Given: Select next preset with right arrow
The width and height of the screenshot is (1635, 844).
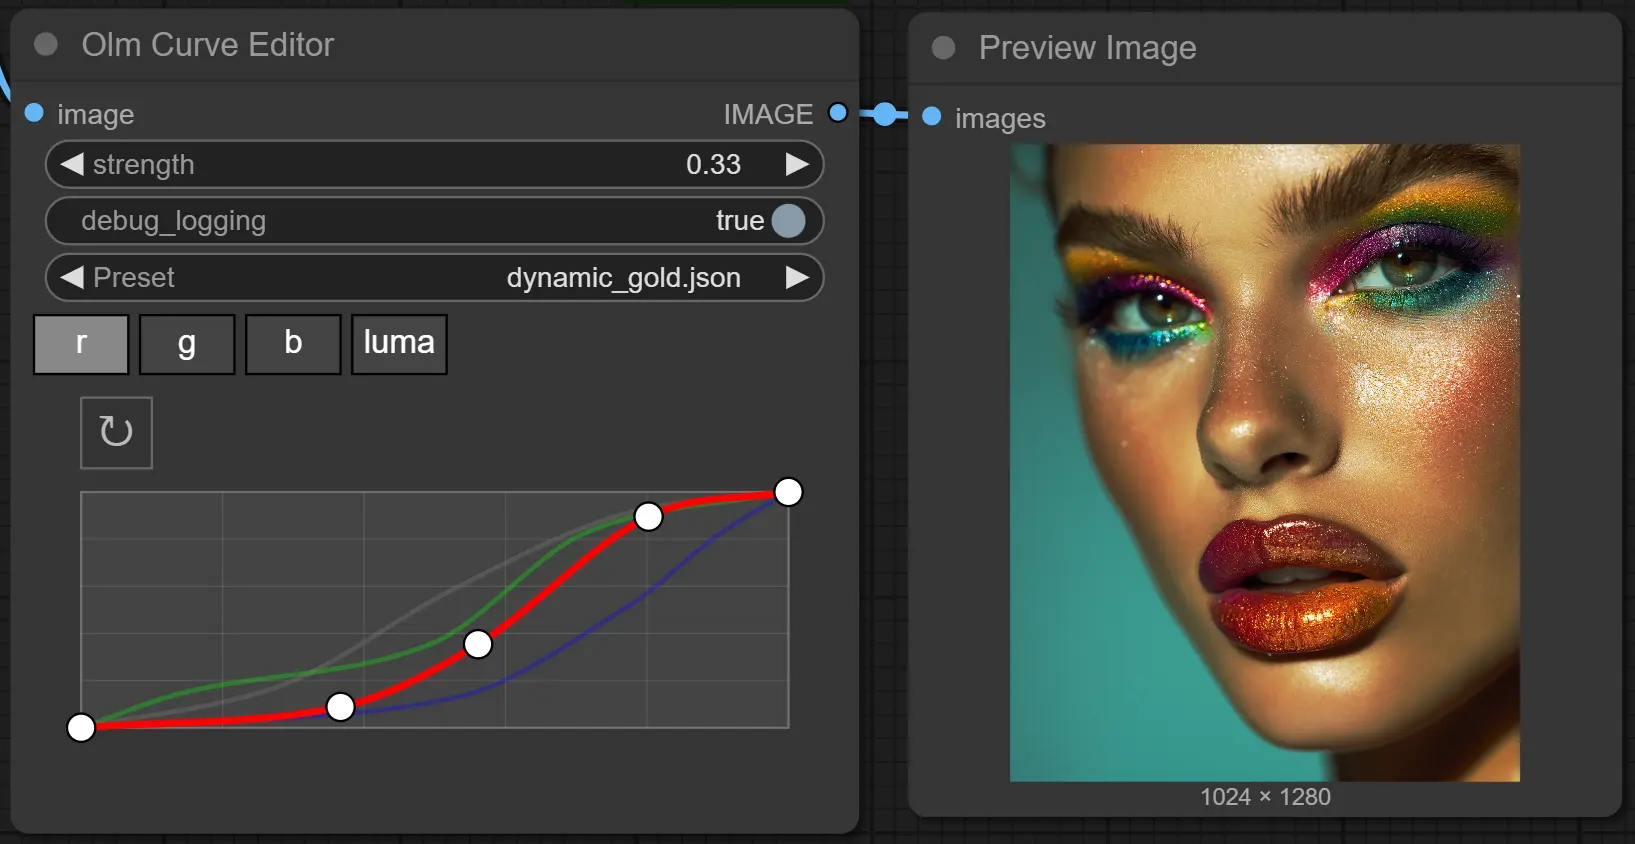Looking at the screenshot, I should click(797, 277).
